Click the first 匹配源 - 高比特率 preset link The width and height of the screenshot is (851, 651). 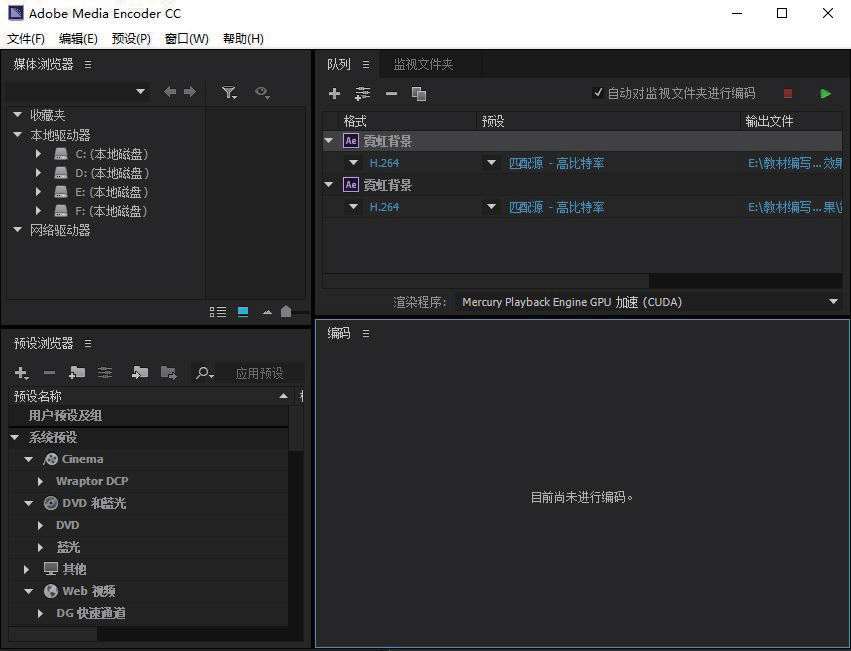coord(556,163)
